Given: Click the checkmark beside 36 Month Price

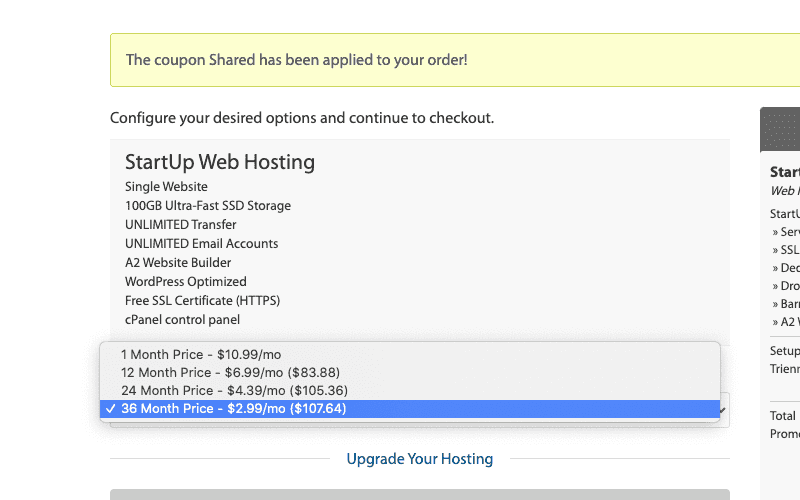Looking at the screenshot, I should click(110, 409).
